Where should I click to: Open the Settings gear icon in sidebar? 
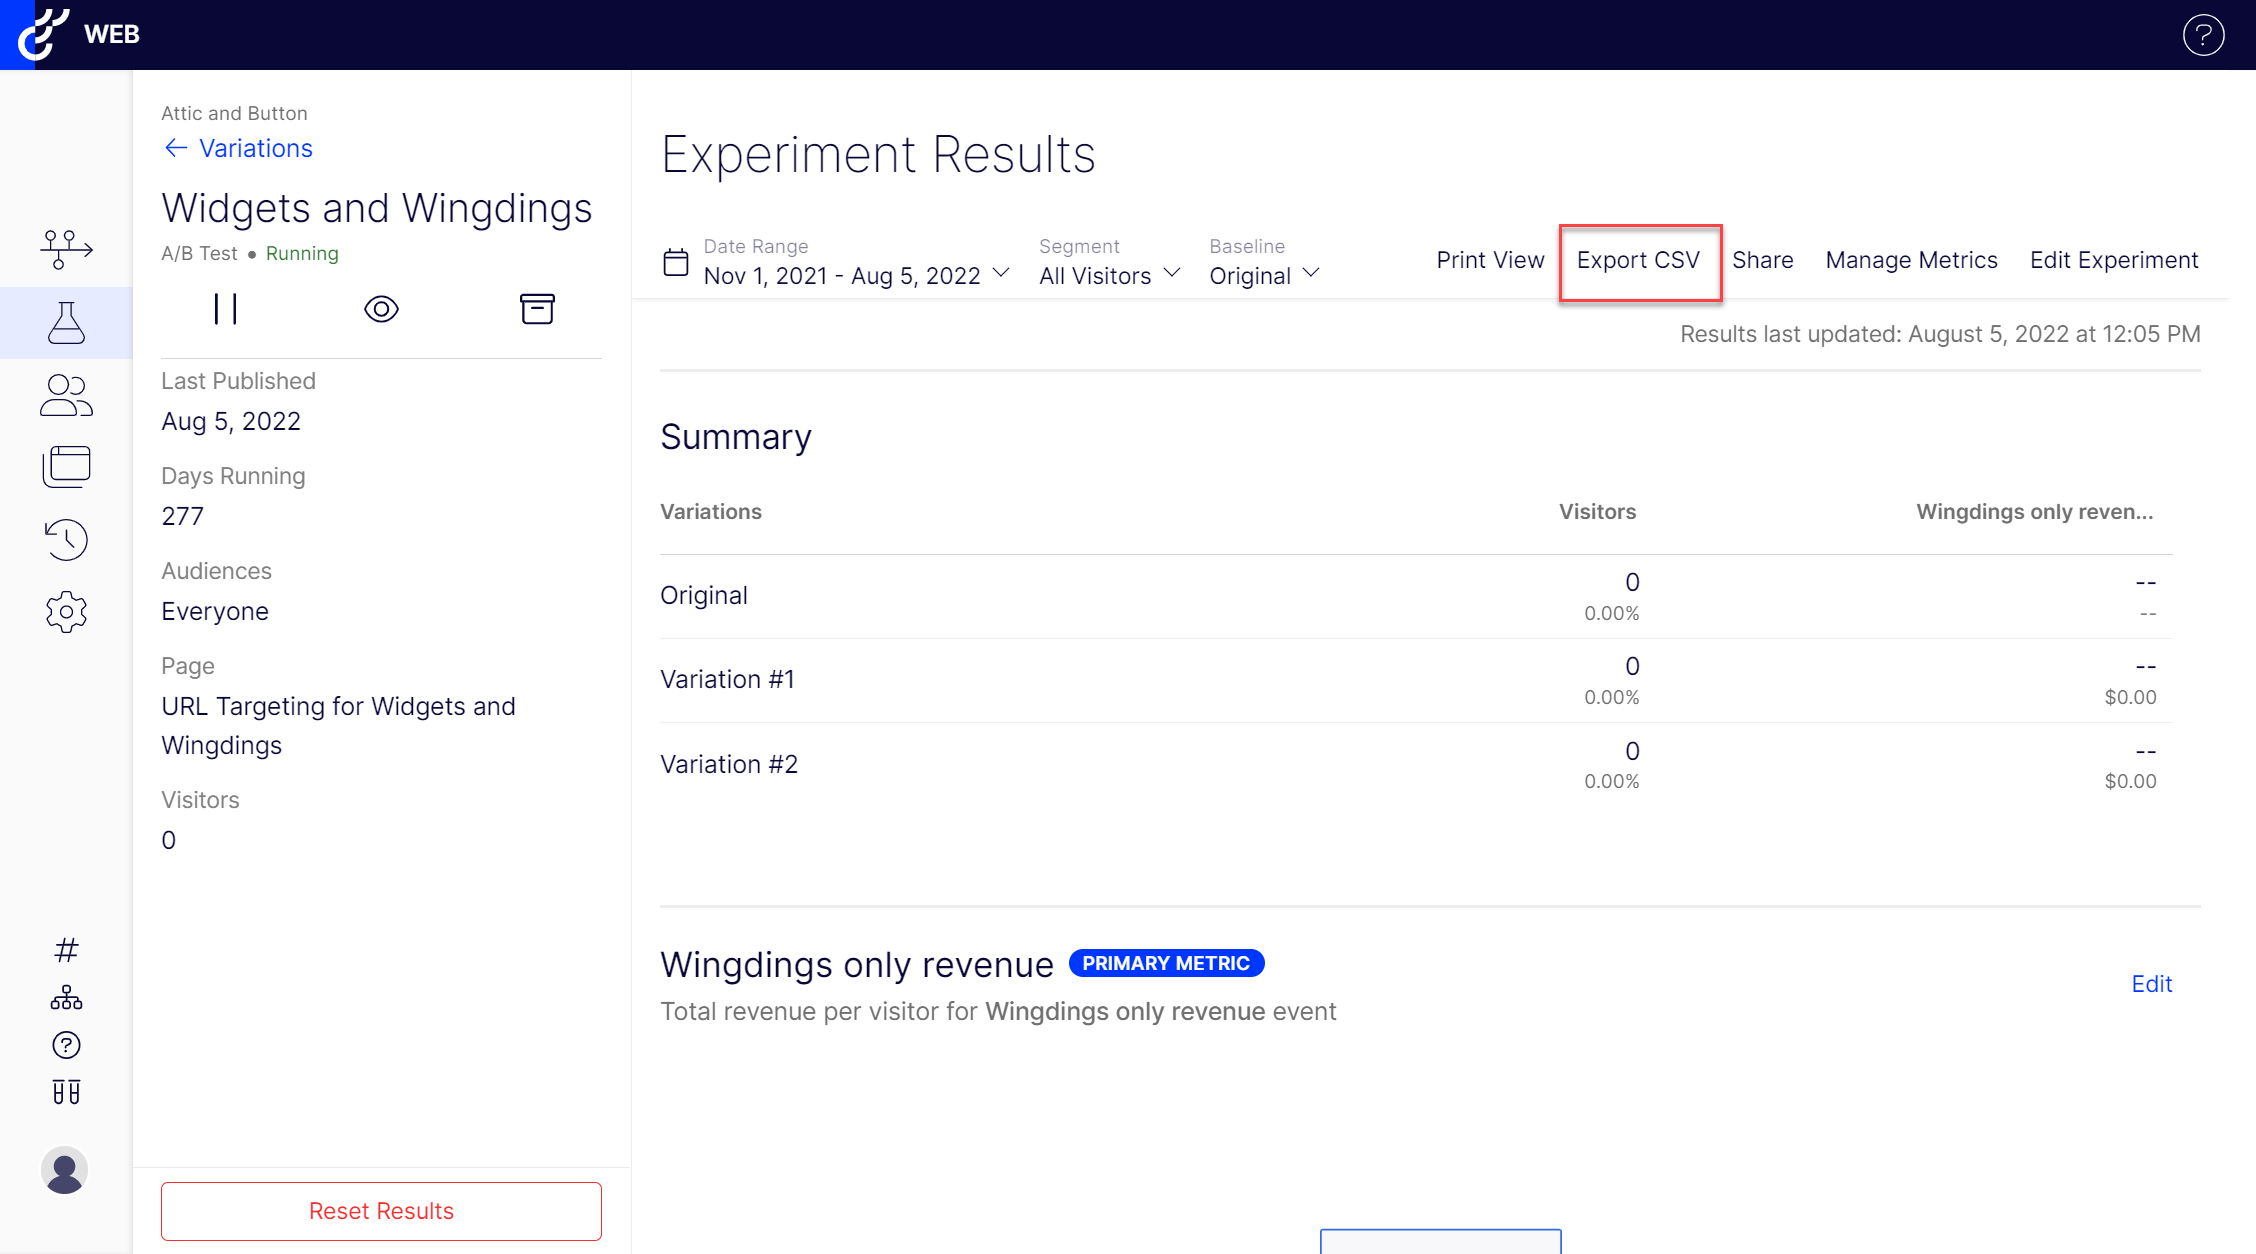pyautogui.click(x=66, y=611)
